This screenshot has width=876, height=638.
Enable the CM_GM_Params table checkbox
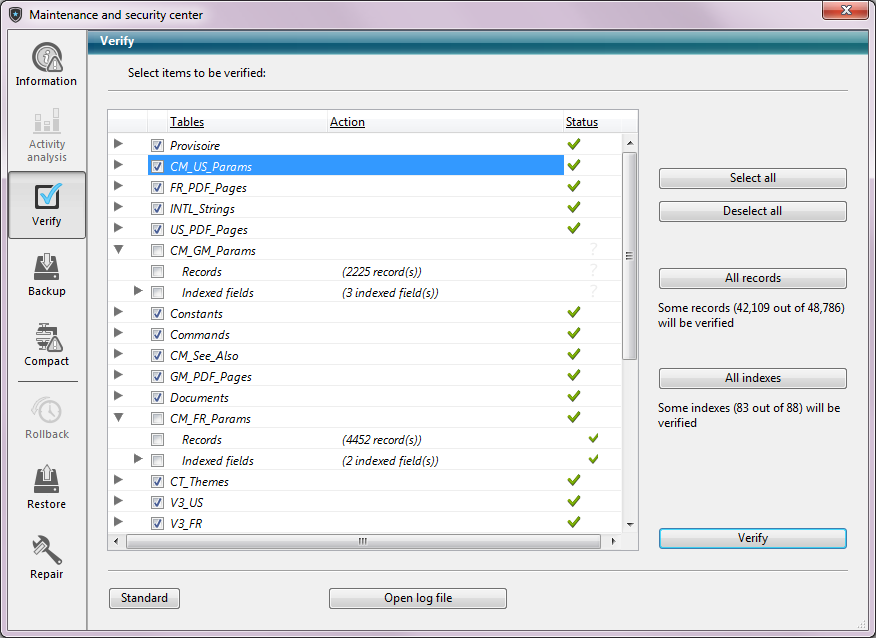coord(157,251)
